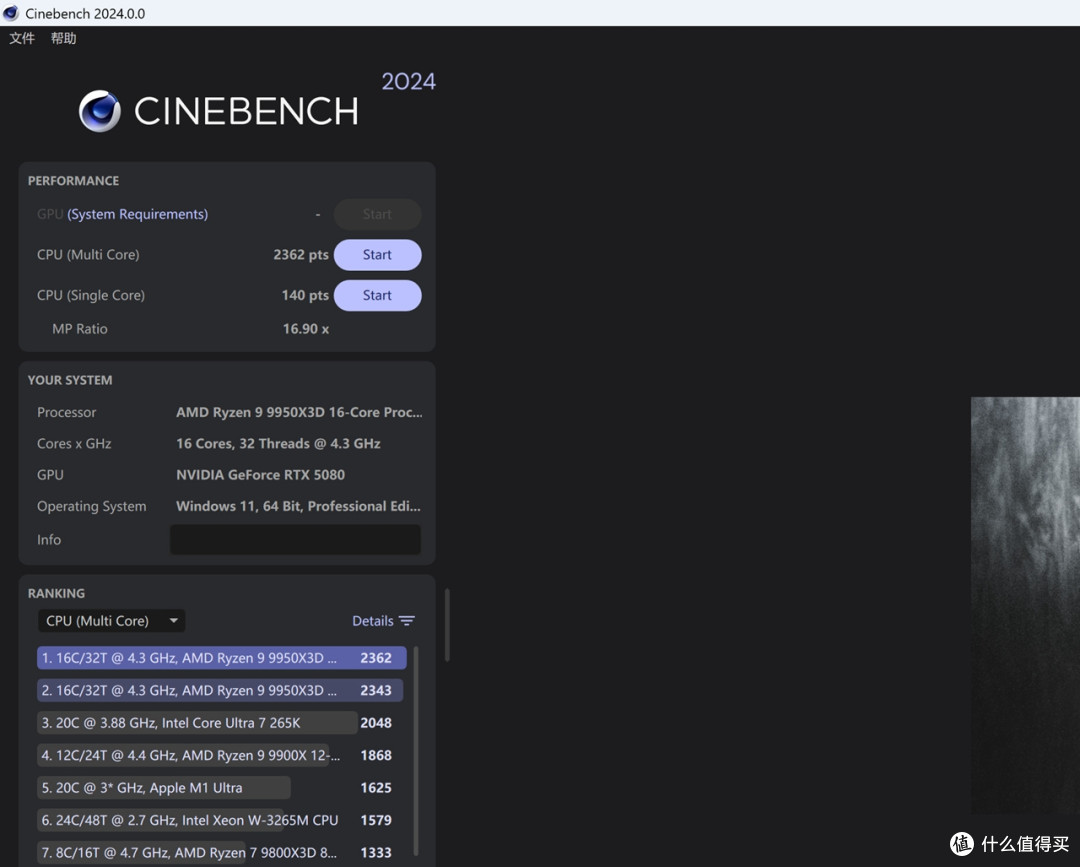1080x867 pixels.
Task: Click the Windows 11 operating system value
Action: coord(298,506)
